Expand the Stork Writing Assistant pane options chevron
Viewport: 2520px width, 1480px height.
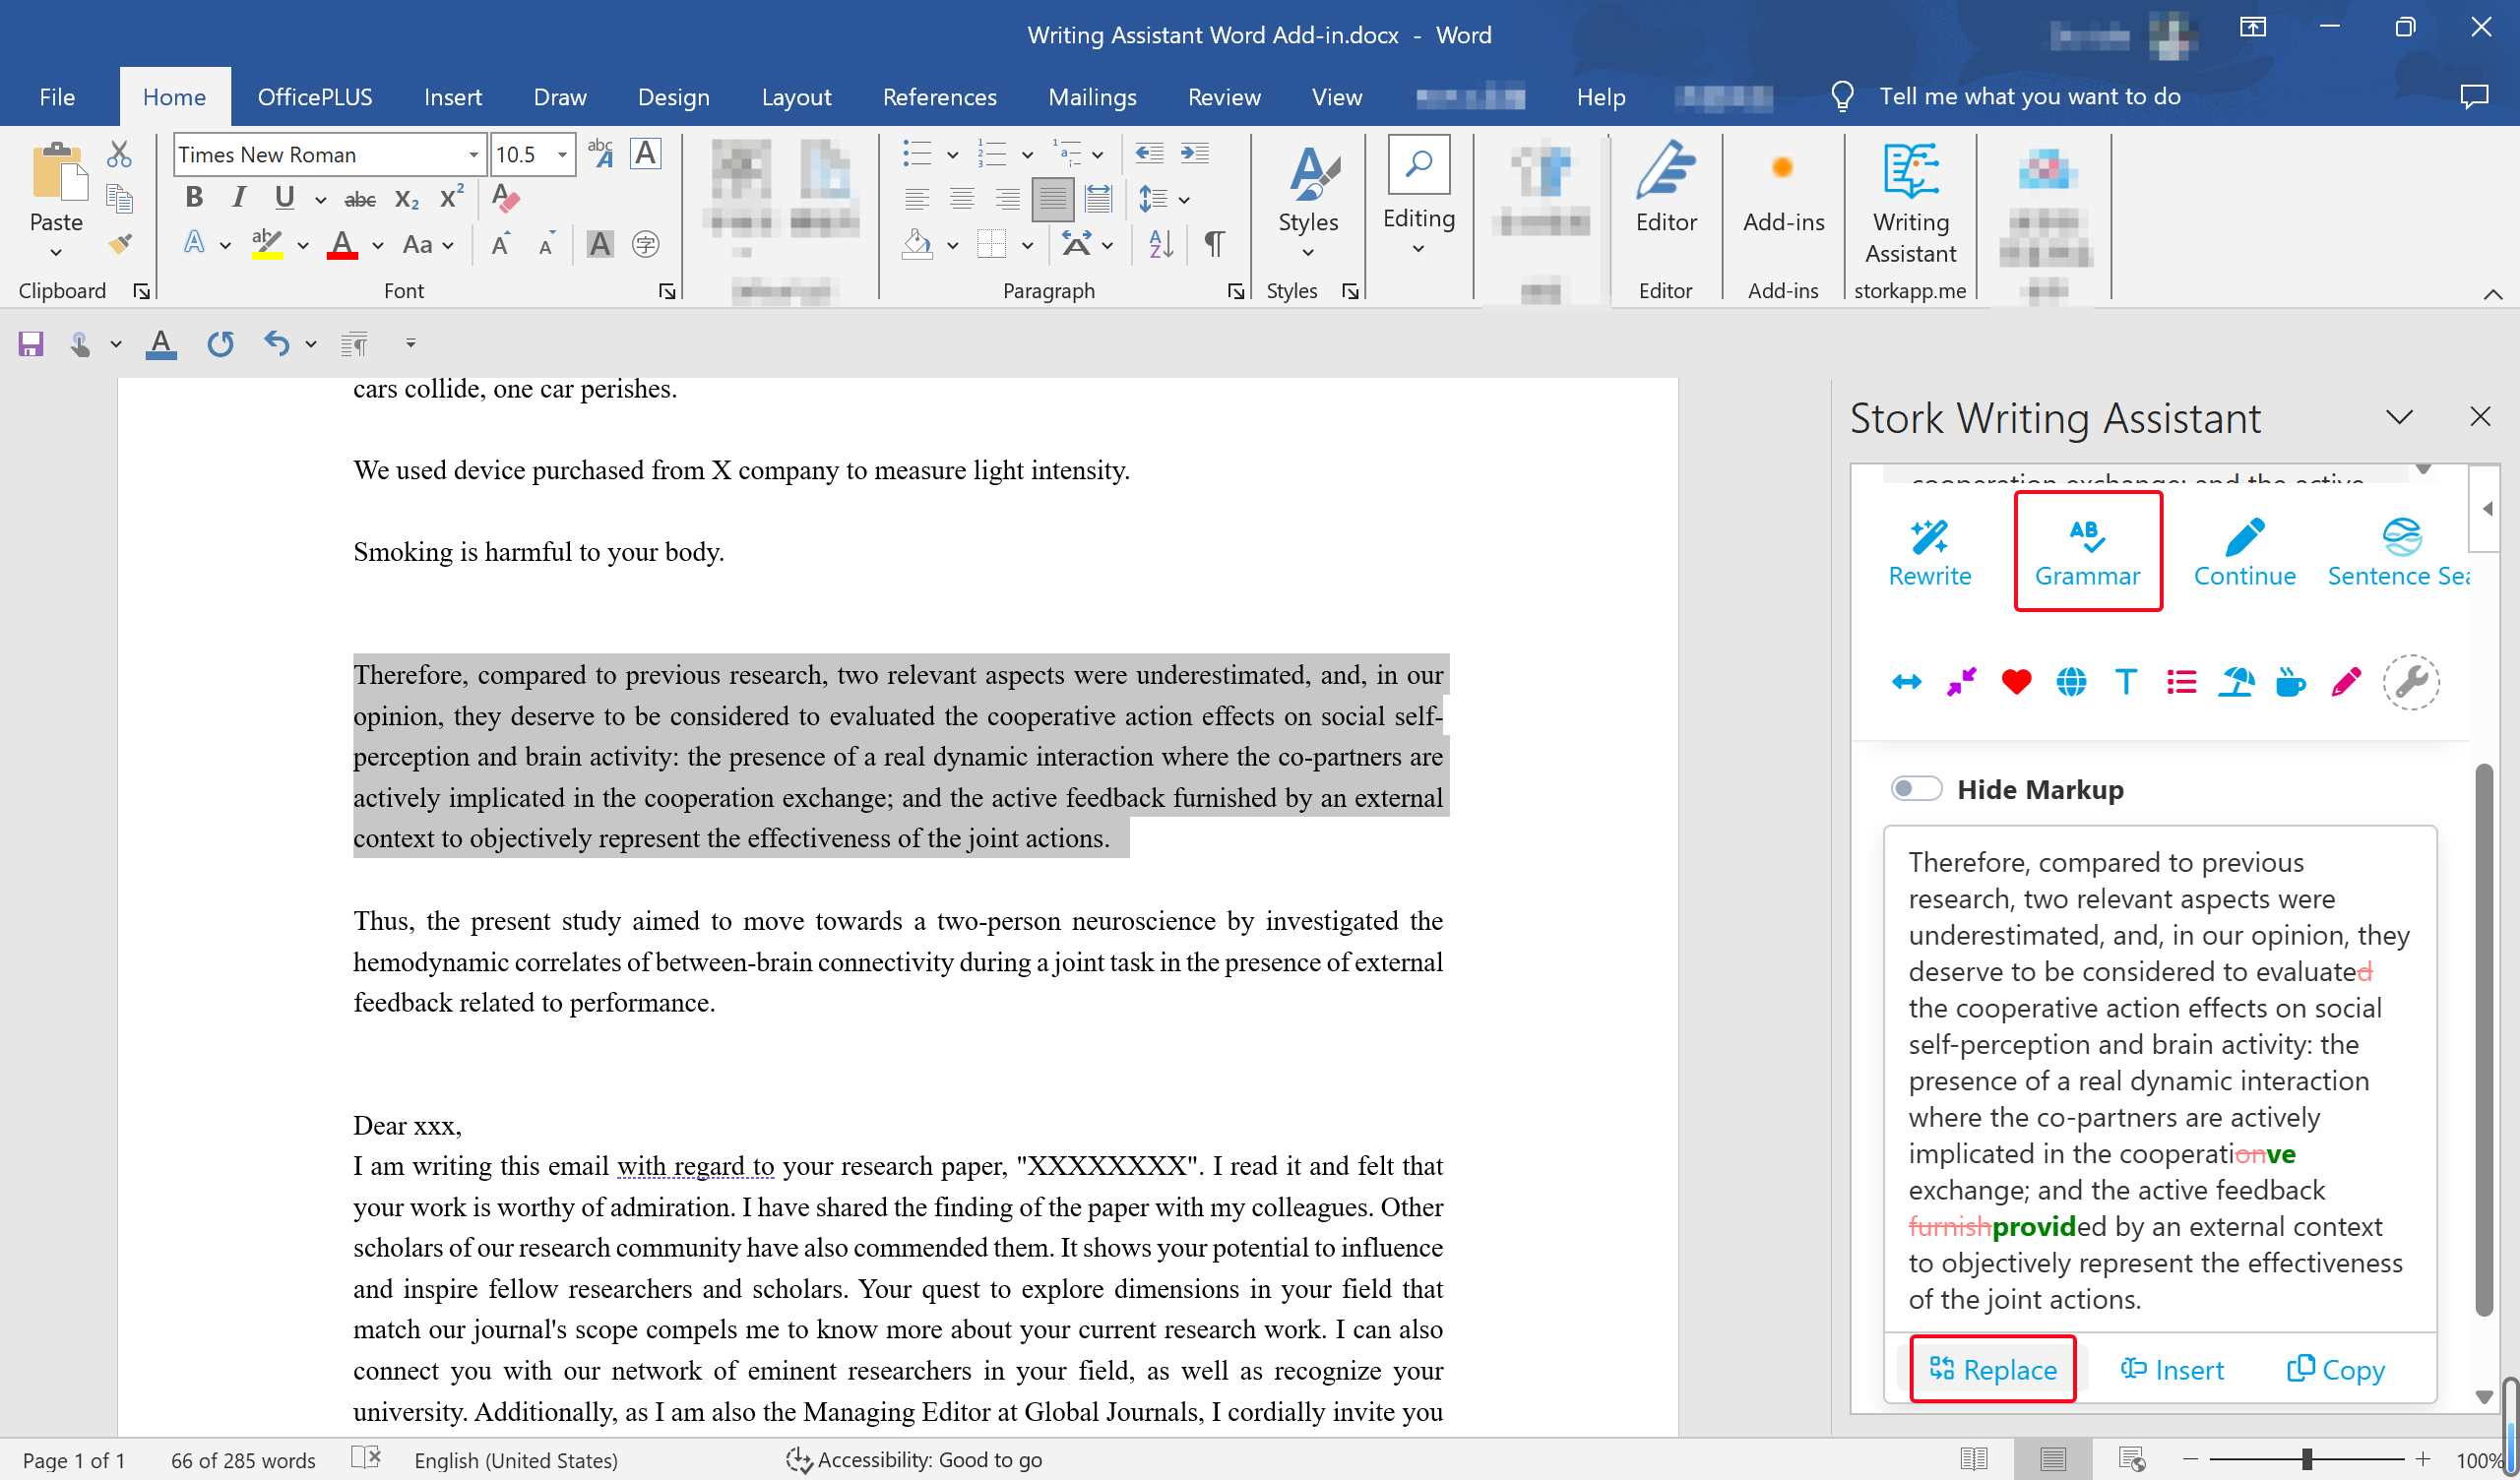pos(2399,417)
